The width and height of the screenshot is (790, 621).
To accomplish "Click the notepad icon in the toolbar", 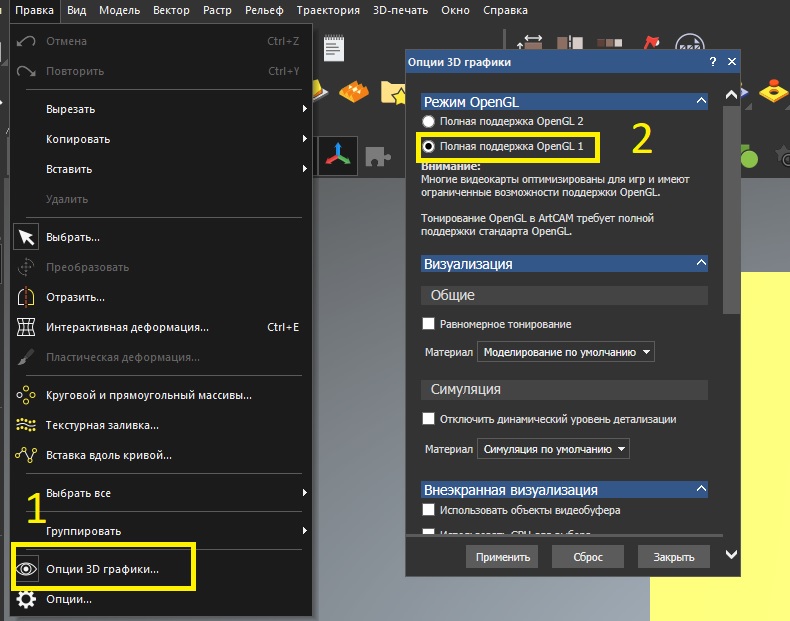I will pyautogui.click(x=334, y=48).
